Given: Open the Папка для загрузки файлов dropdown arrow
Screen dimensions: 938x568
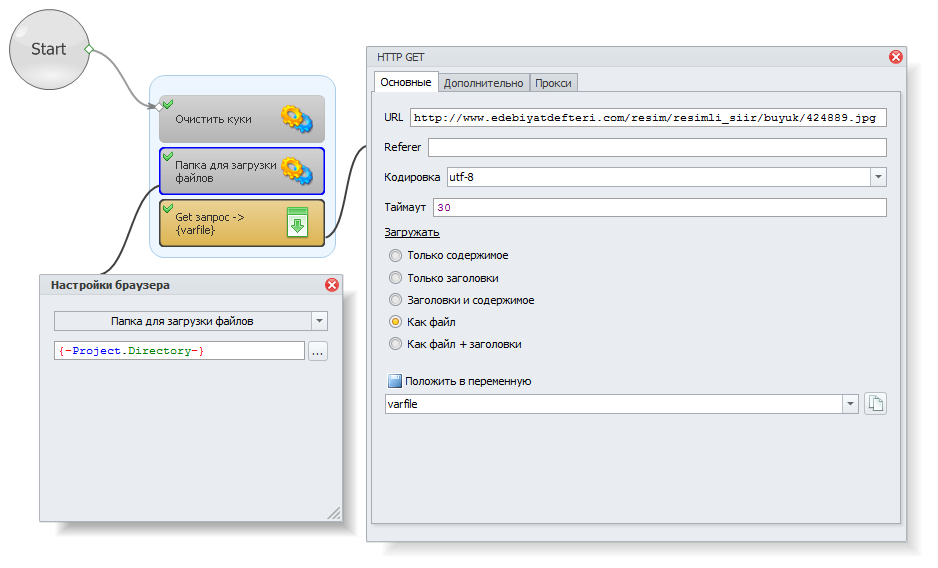Looking at the screenshot, I should (x=319, y=321).
